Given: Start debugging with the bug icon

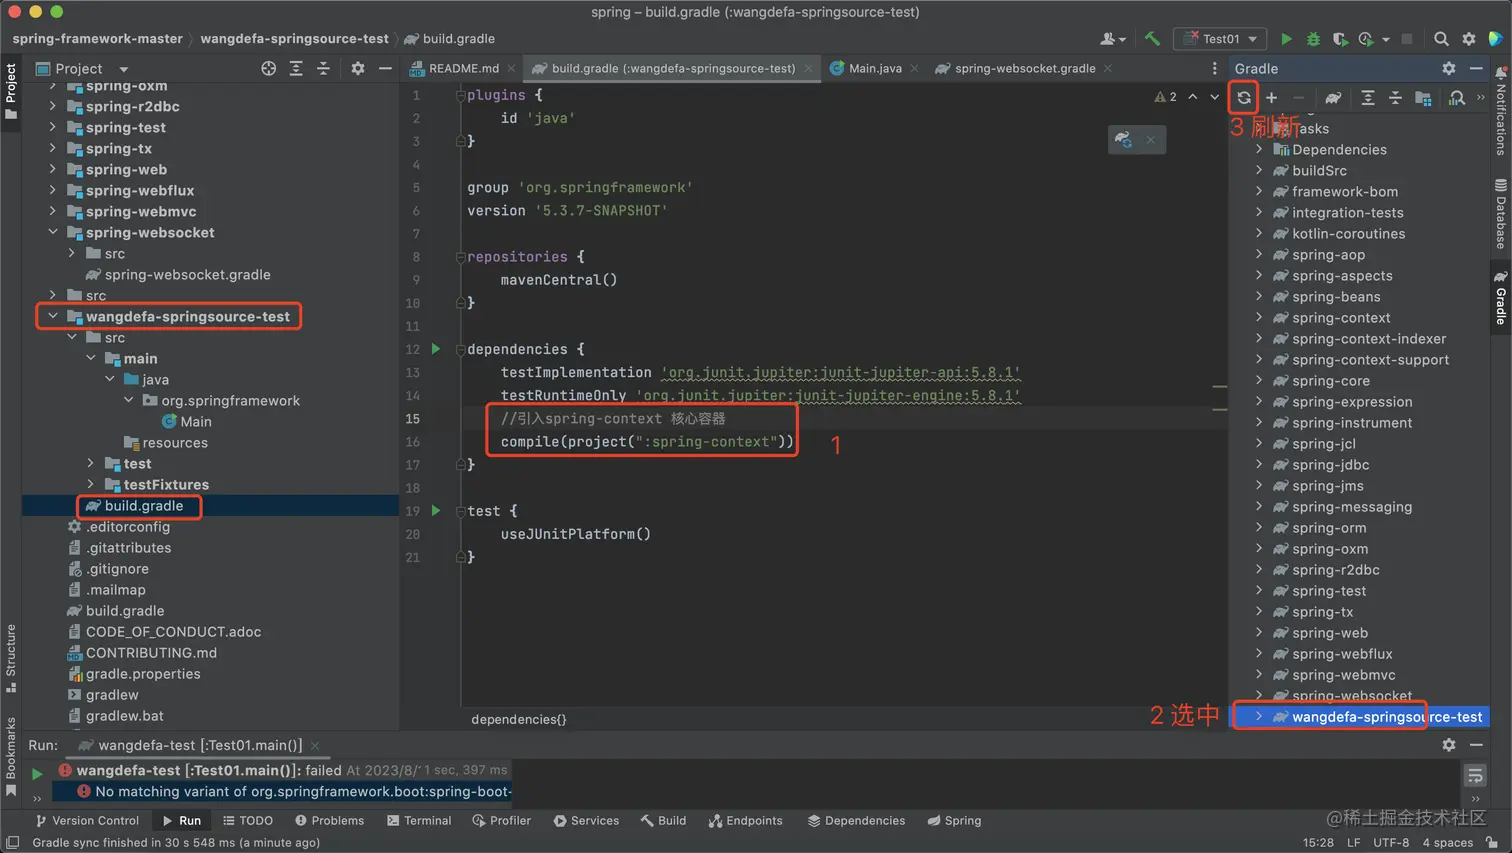Looking at the screenshot, I should [x=1313, y=39].
